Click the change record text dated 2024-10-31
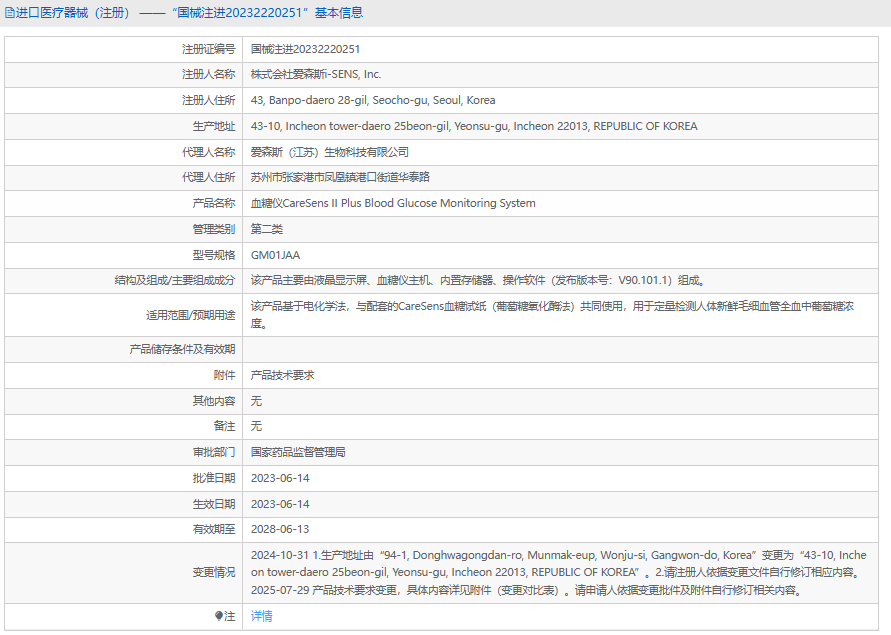This screenshot has height=635, width=891. pos(558,563)
